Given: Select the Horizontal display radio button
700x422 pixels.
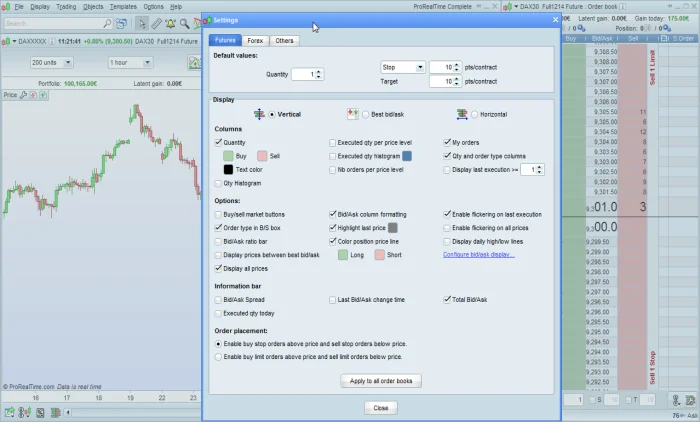Looking at the screenshot, I should [x=475, y=114].
